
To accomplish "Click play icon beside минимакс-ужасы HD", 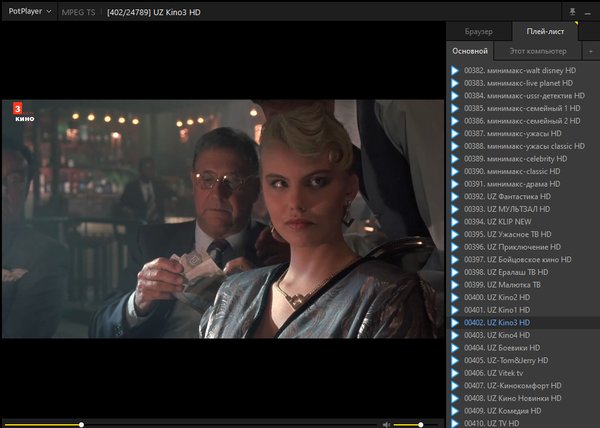I will (x=455, y=133).
